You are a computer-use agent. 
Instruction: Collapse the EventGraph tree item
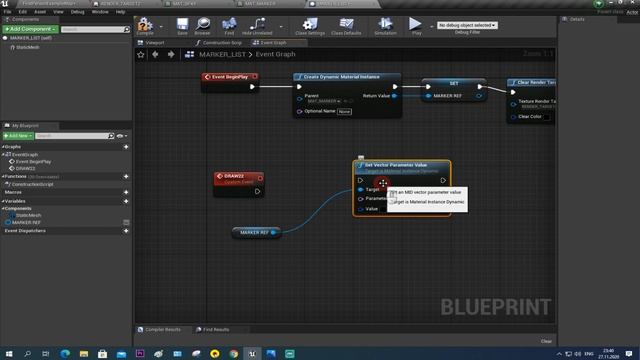click(3, 155)
